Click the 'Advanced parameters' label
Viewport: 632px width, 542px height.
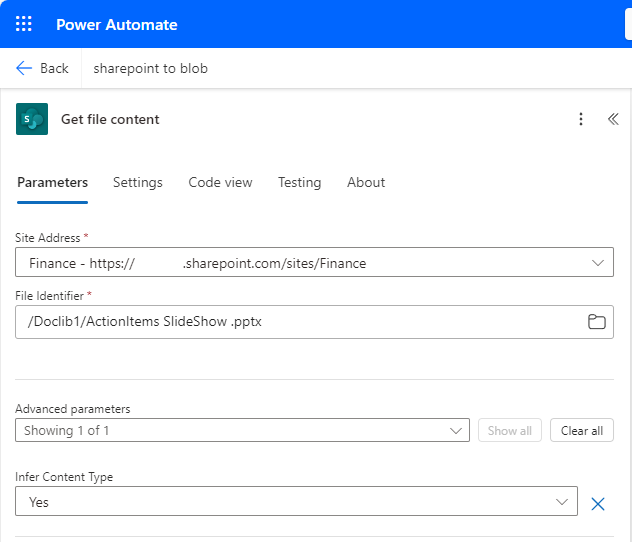73,409
